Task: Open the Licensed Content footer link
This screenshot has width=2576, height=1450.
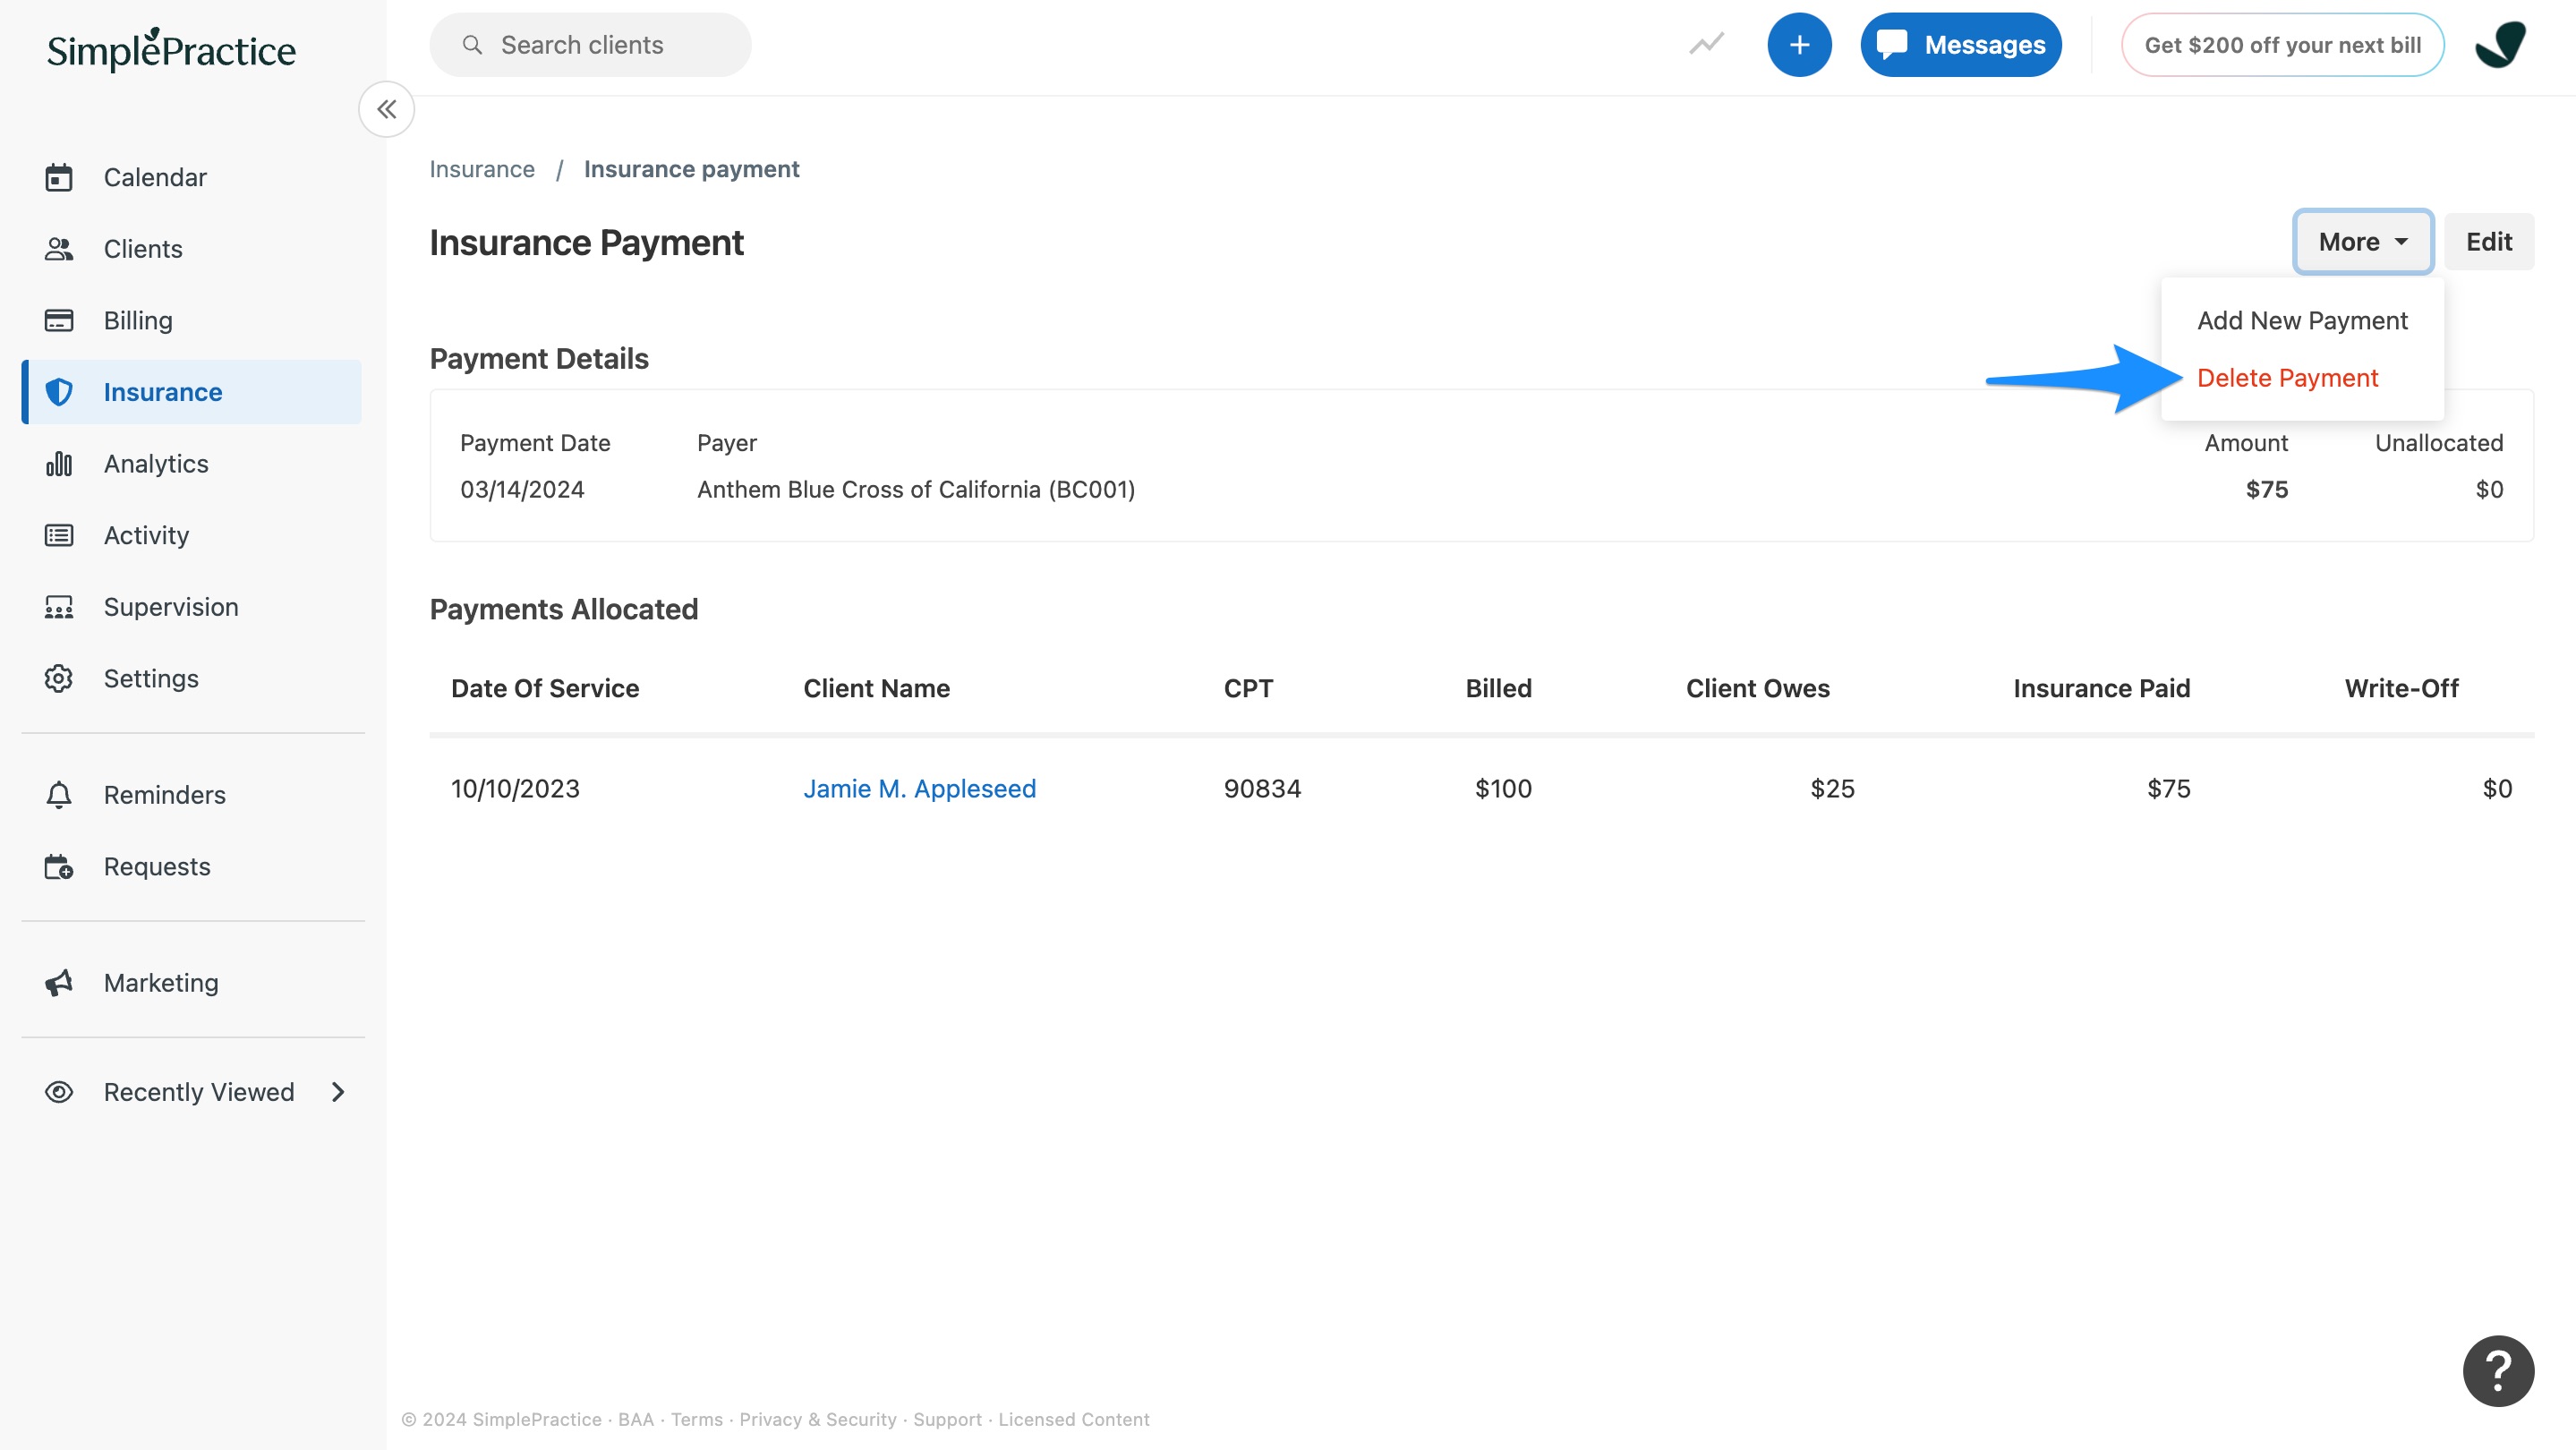Action: coord(1073,1420)
